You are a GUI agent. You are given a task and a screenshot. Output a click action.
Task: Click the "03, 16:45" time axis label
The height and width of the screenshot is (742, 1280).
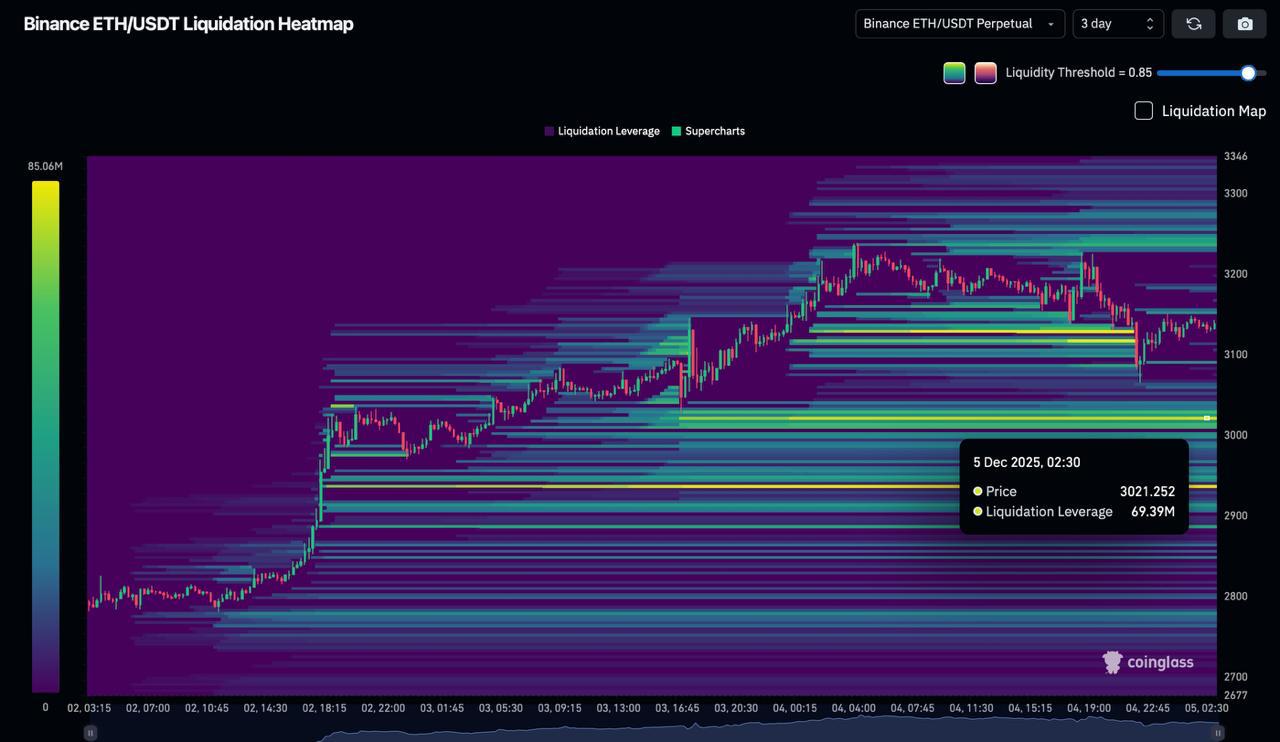(678, 708)
